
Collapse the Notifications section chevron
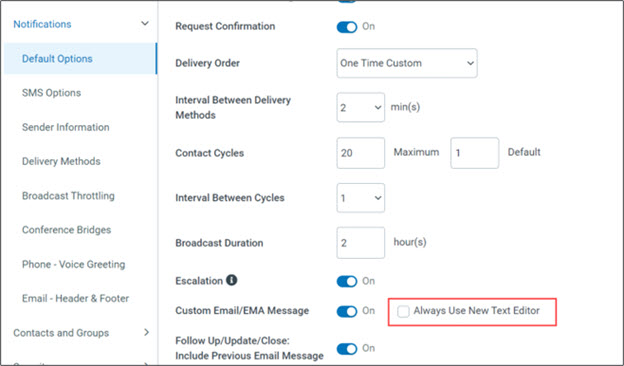(145, 23)
